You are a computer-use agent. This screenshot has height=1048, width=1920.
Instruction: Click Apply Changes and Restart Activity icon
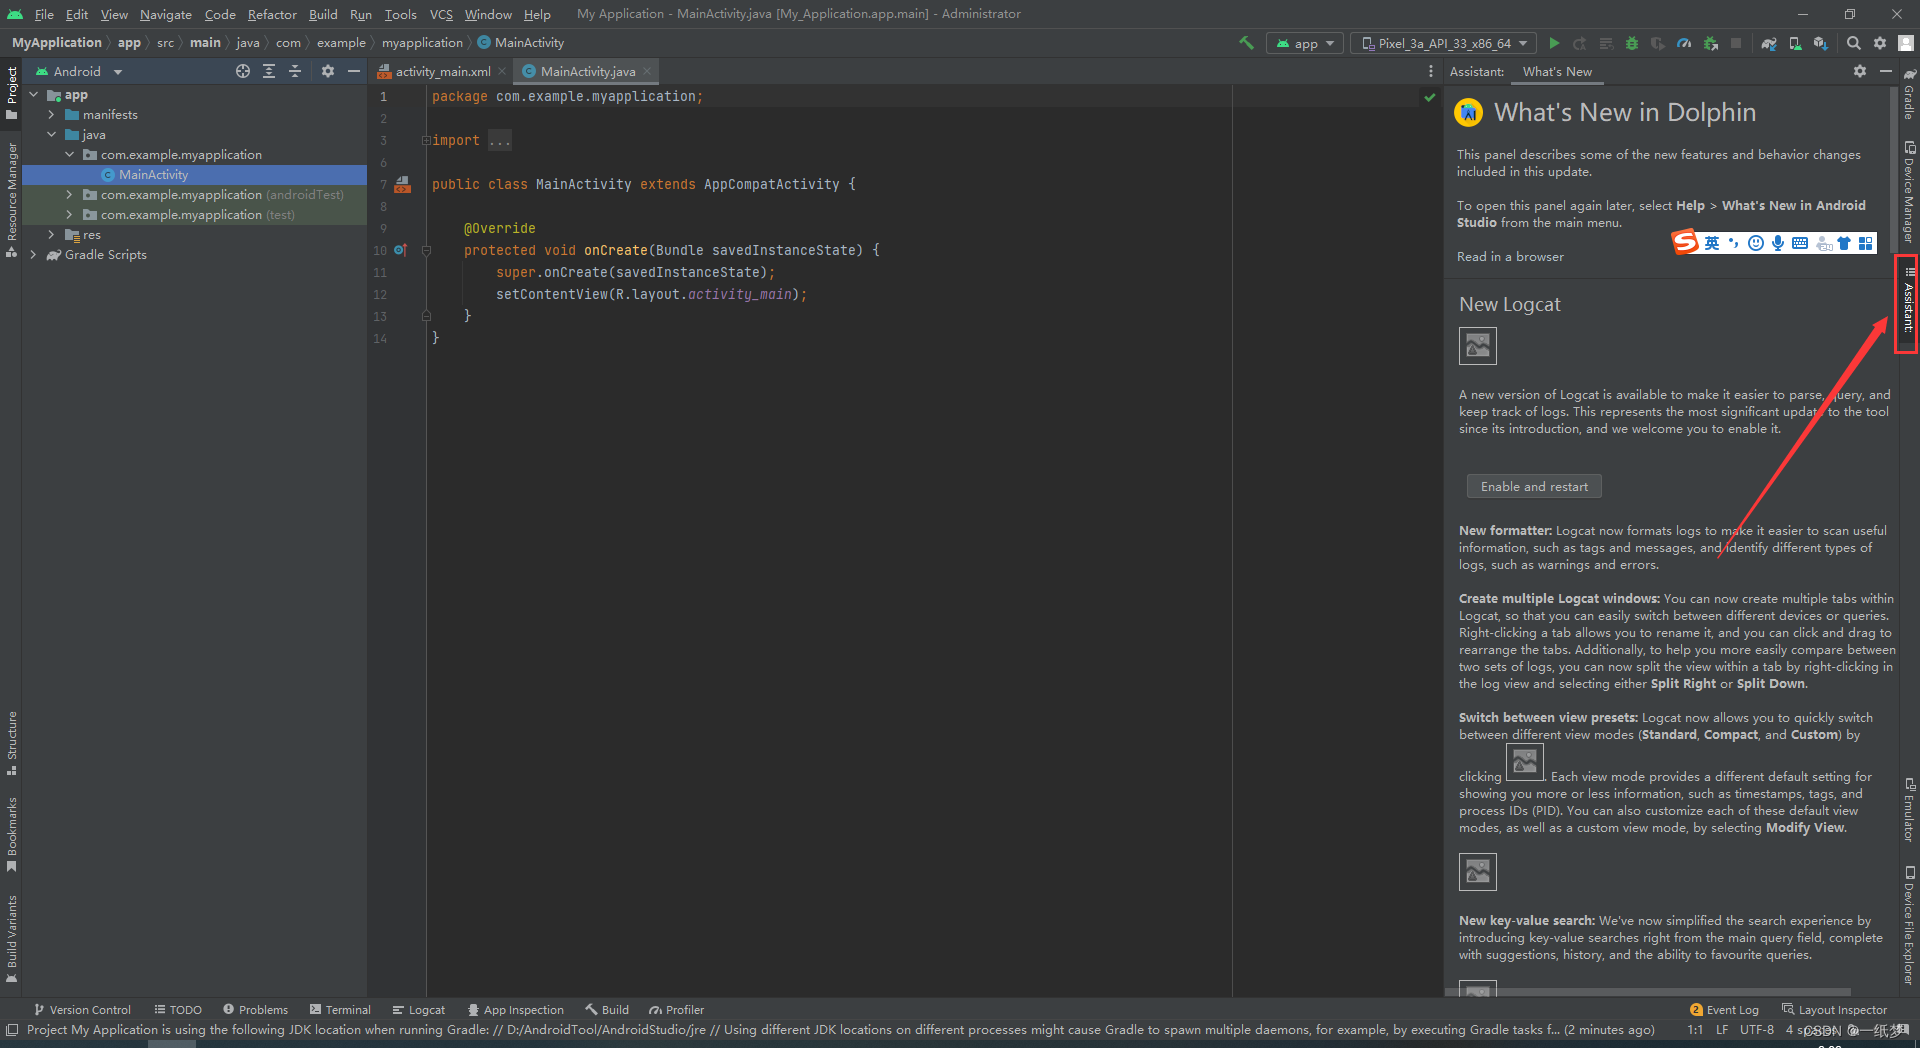pyautogui.click(x=1580, y=43)
